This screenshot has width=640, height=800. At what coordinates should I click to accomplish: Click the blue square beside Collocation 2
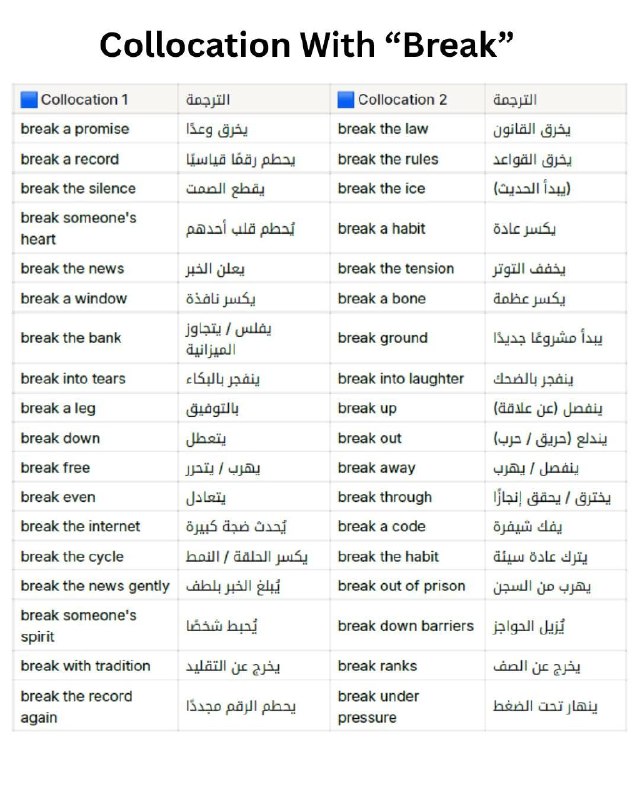346,99
